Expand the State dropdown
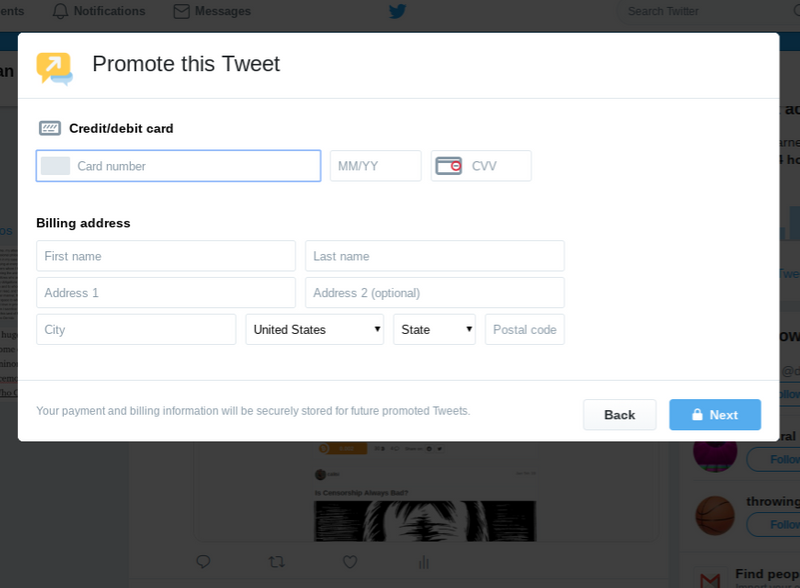 [434, 330]
